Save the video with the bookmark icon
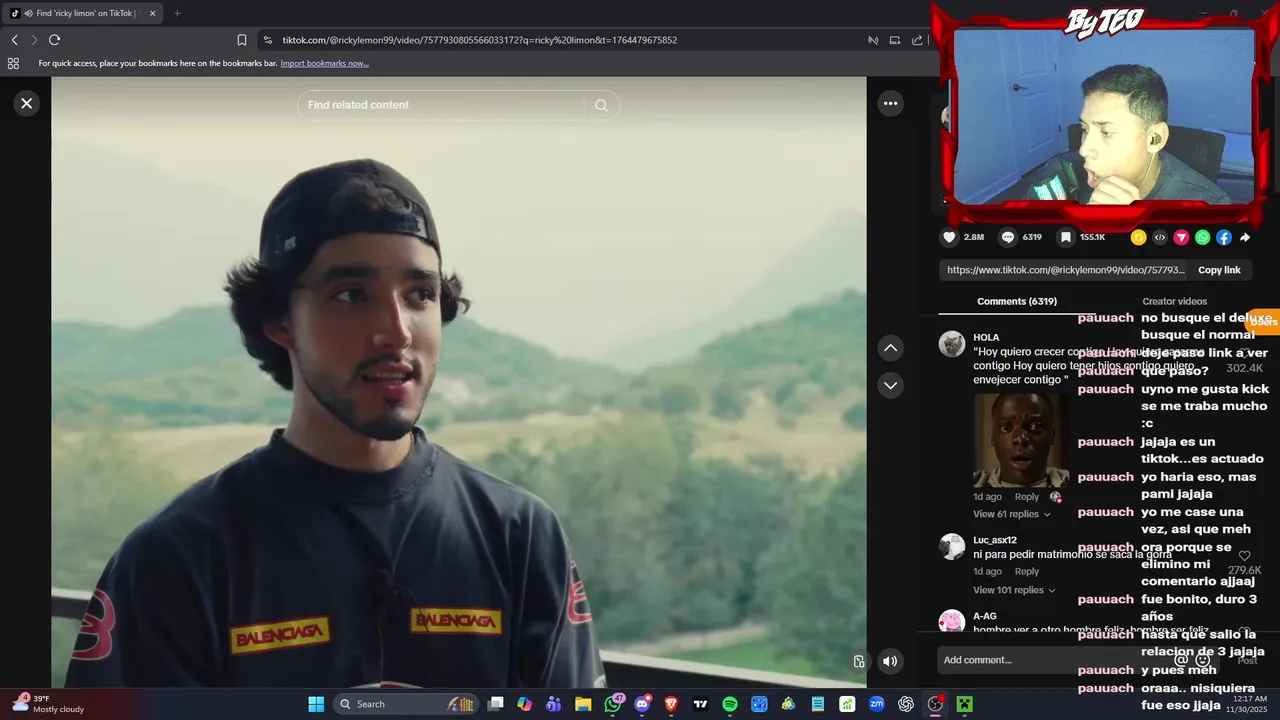This screenshot has width=1280, height=720. (x=1066, y=237)
